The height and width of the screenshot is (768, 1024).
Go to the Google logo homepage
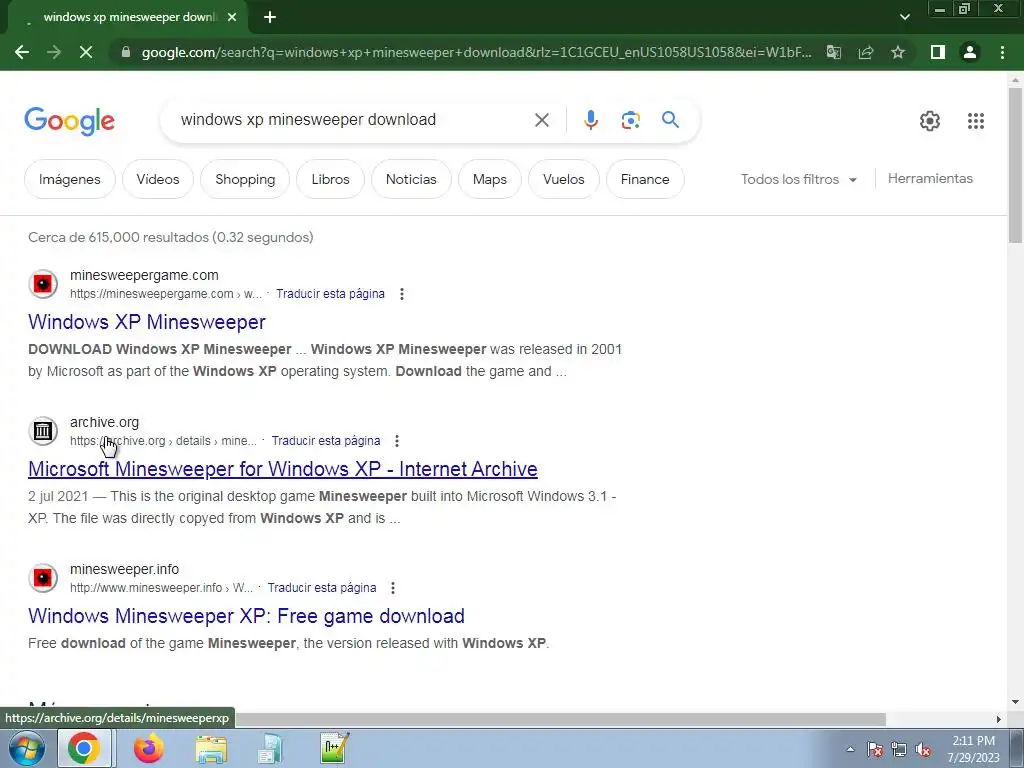pyautogui.click(x=69, y=121)
